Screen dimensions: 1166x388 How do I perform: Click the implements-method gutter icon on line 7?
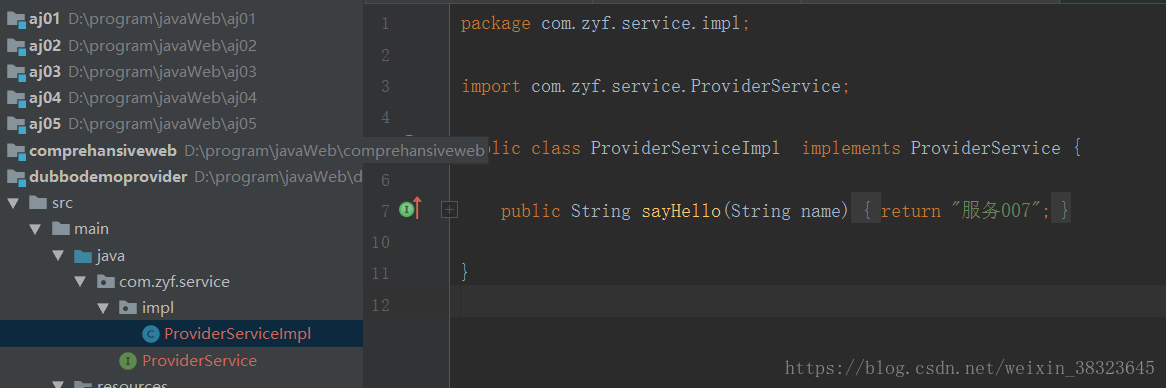(410, 210)
